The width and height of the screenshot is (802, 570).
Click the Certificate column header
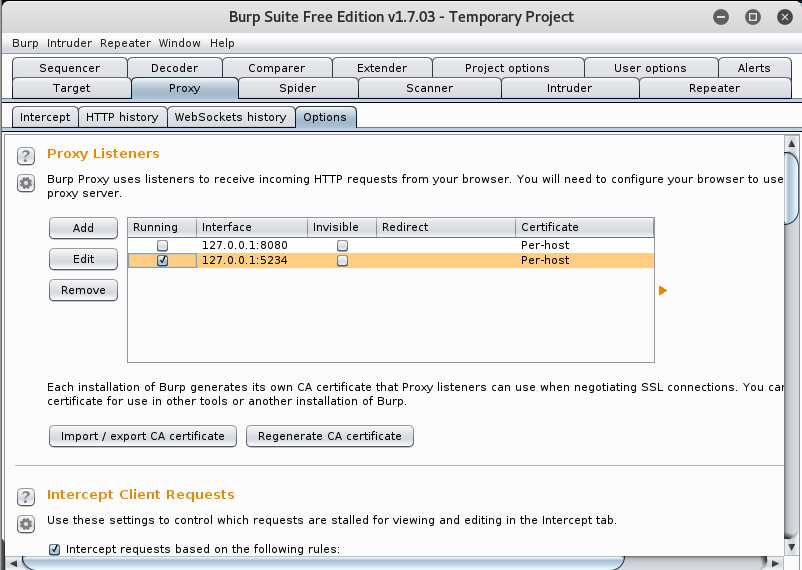(x=585, y=227)
